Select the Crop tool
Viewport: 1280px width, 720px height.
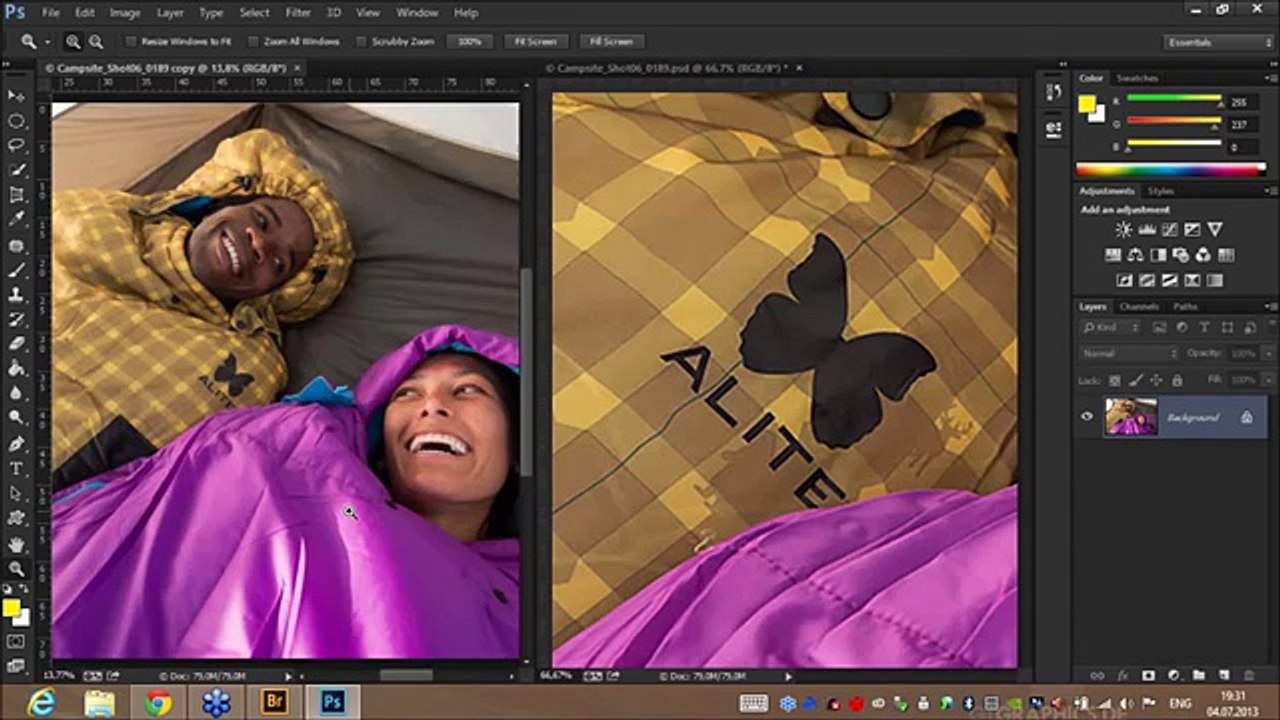click(16, 196)
